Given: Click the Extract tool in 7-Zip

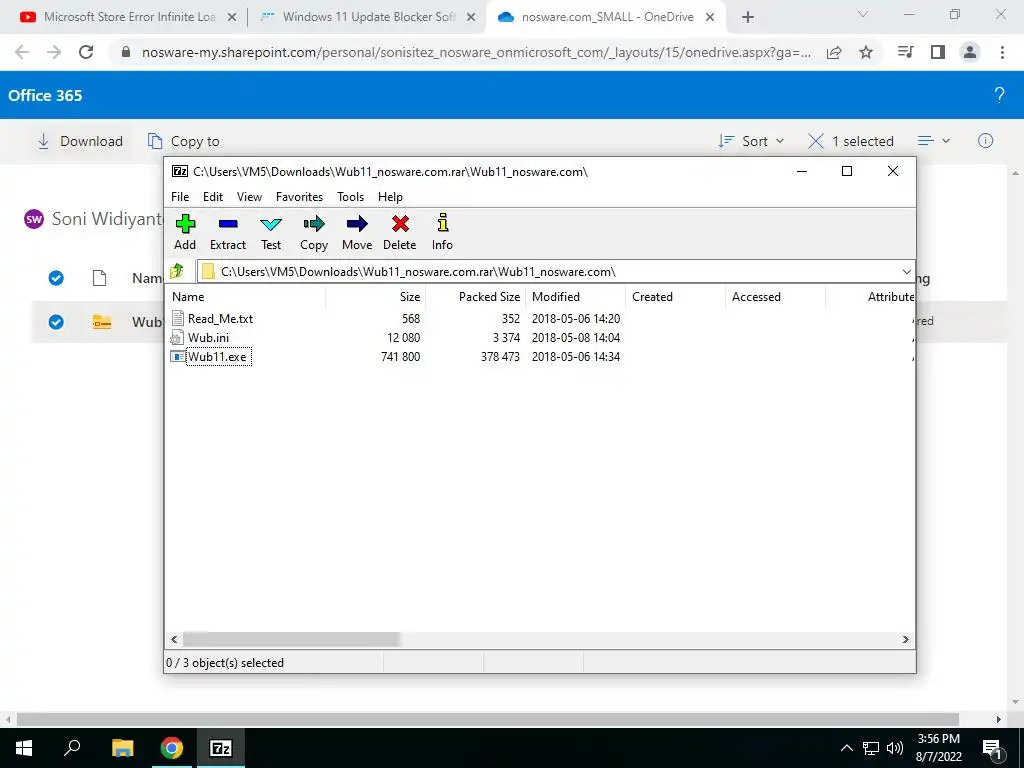Looking at the screenshot, I should pos(228,232).
